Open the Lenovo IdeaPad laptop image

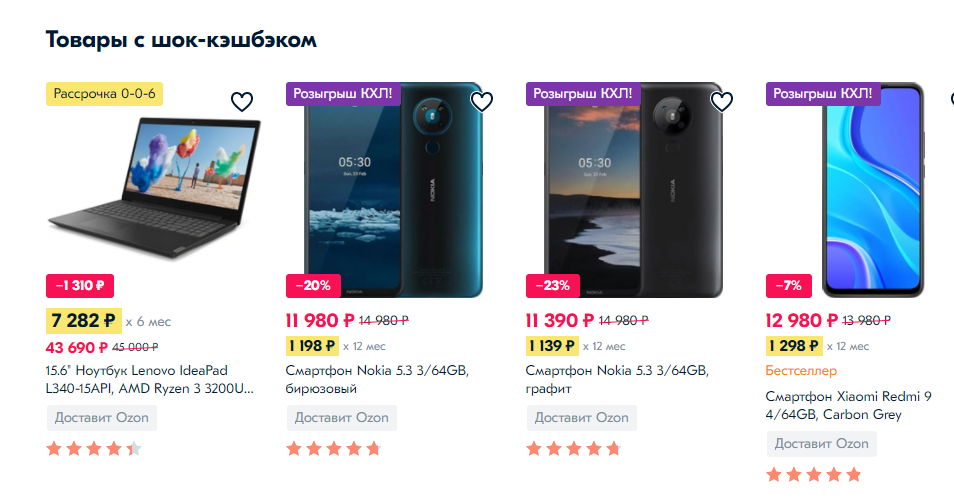[x=155, y=189]
